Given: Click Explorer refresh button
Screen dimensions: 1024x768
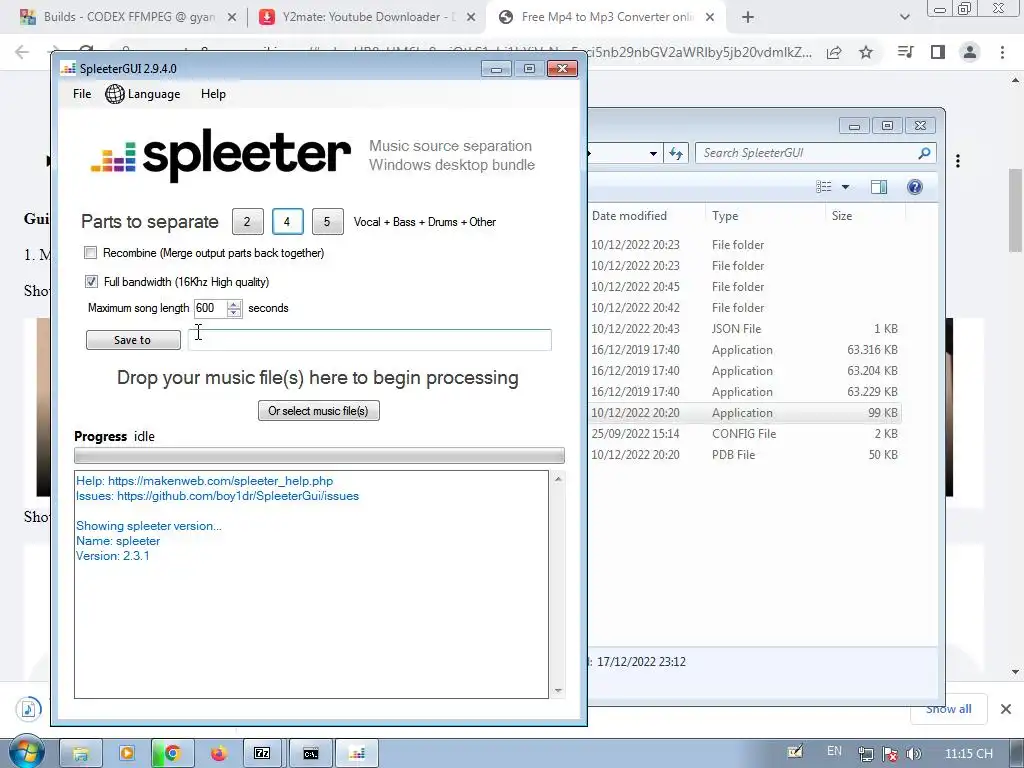Looking at the screenshot, I should tap(676, 153).
